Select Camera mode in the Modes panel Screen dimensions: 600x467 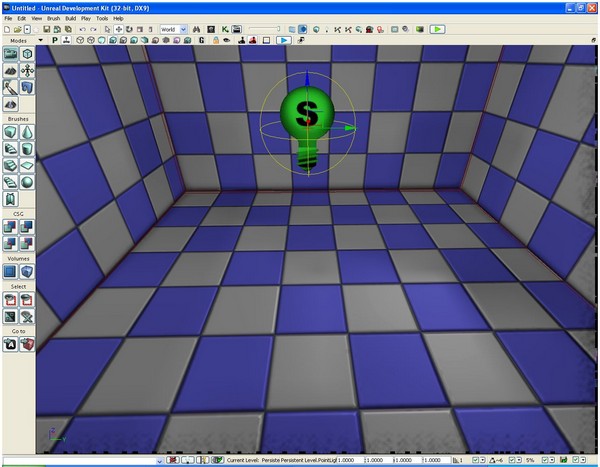[x=10, y=54]
